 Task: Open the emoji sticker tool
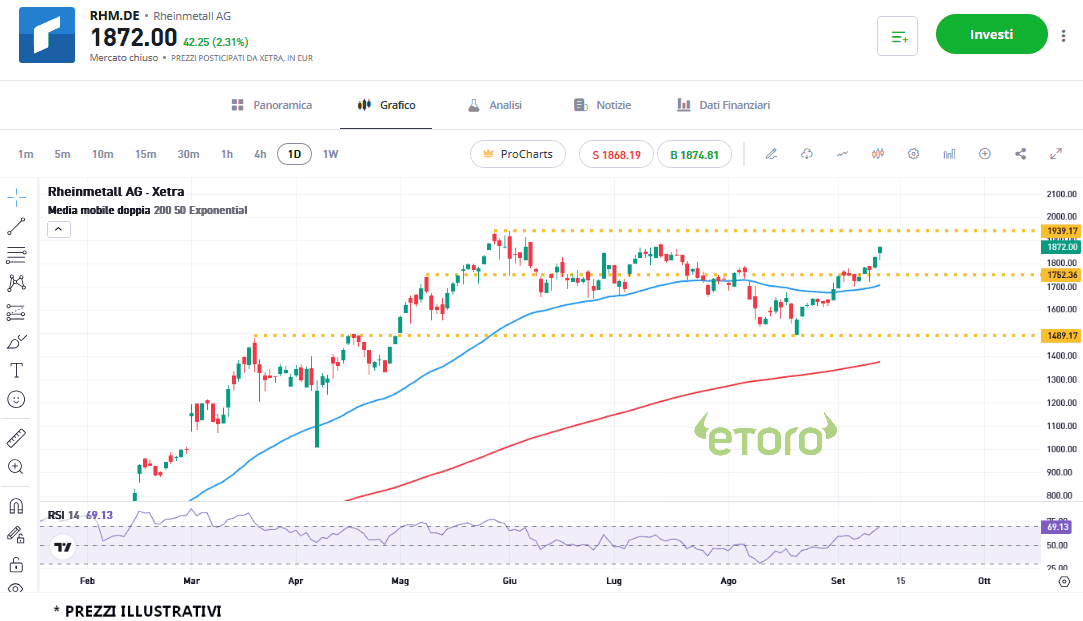(16, 399)
